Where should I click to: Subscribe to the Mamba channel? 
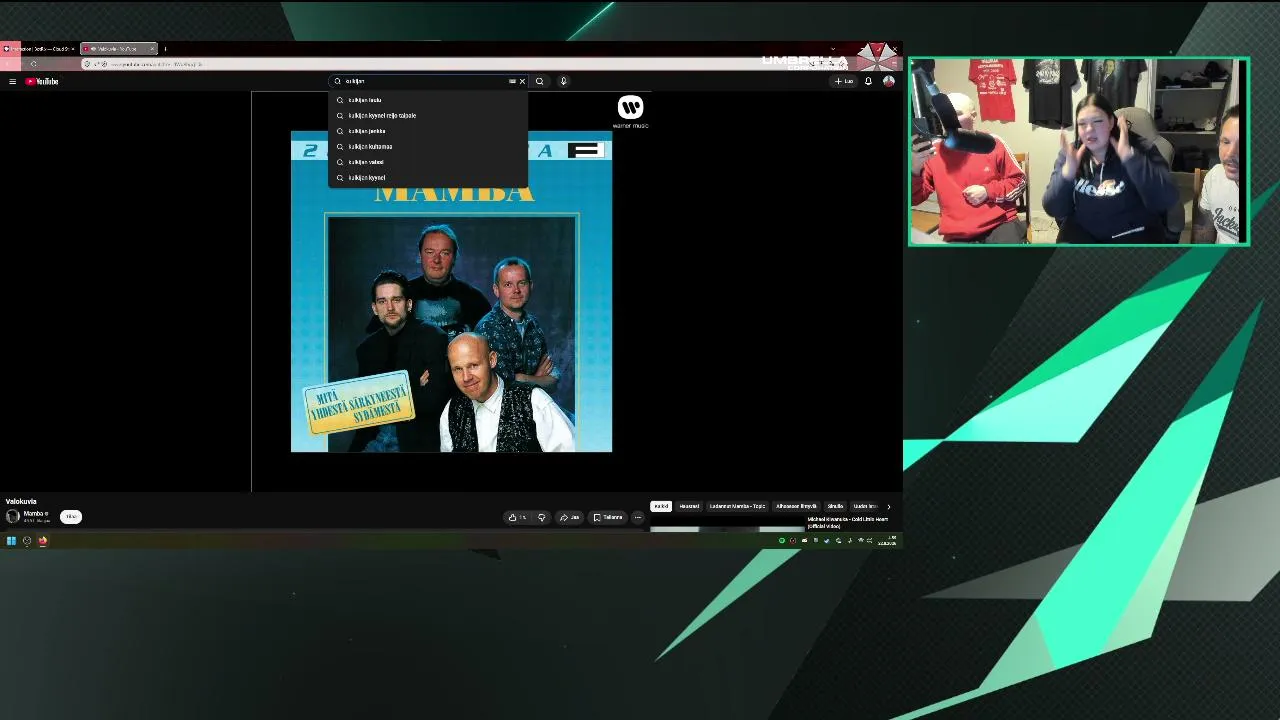pyautogui.click(x=70, y=516)
